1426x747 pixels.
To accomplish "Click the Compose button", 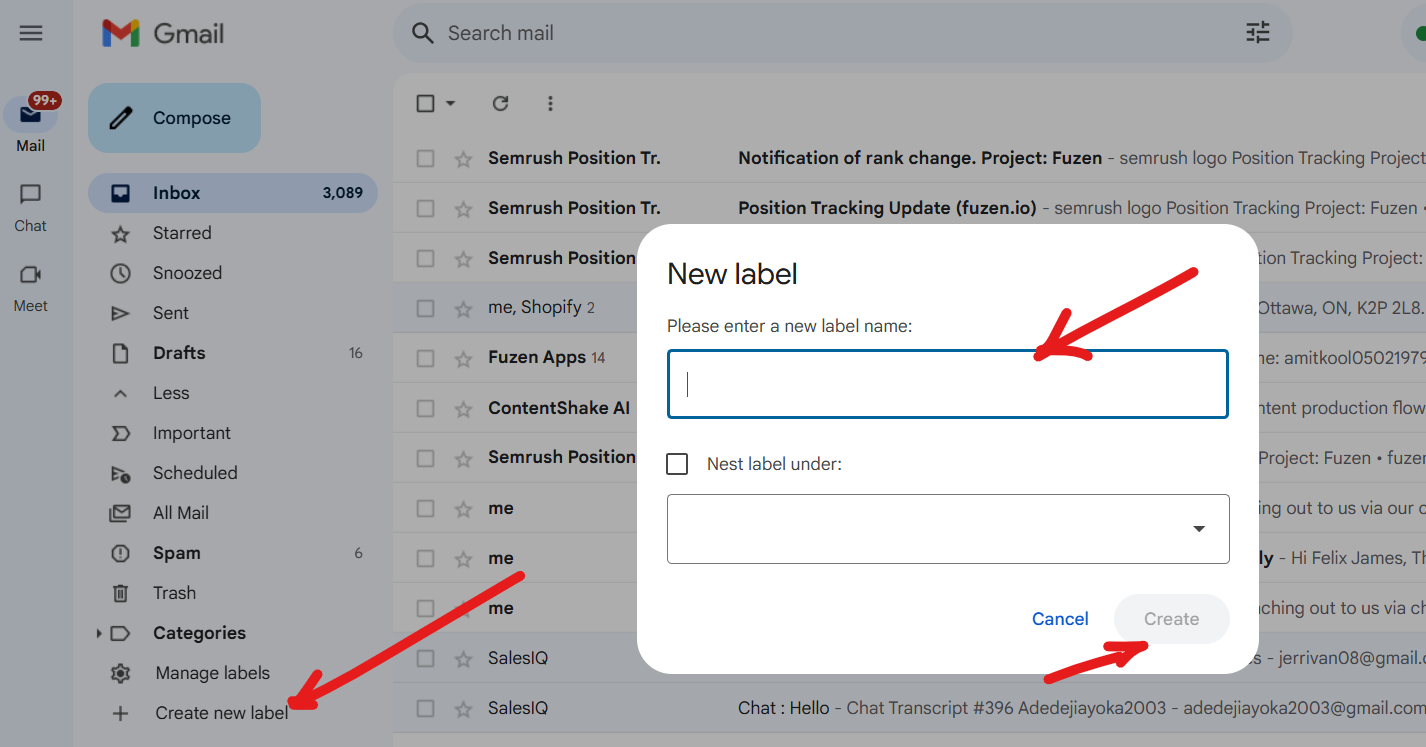I will [x=174, y=118].
